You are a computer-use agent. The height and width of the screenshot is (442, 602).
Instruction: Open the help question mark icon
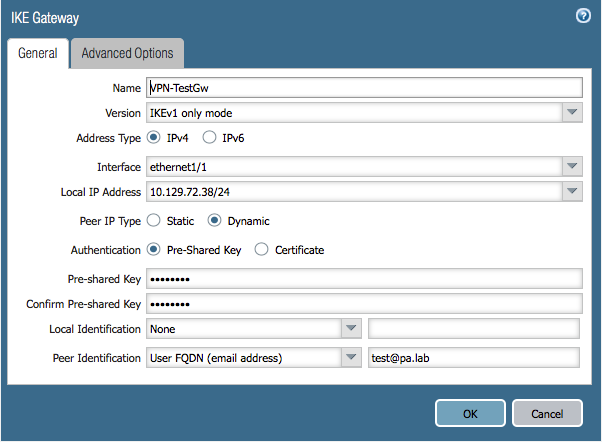(583, 16)
